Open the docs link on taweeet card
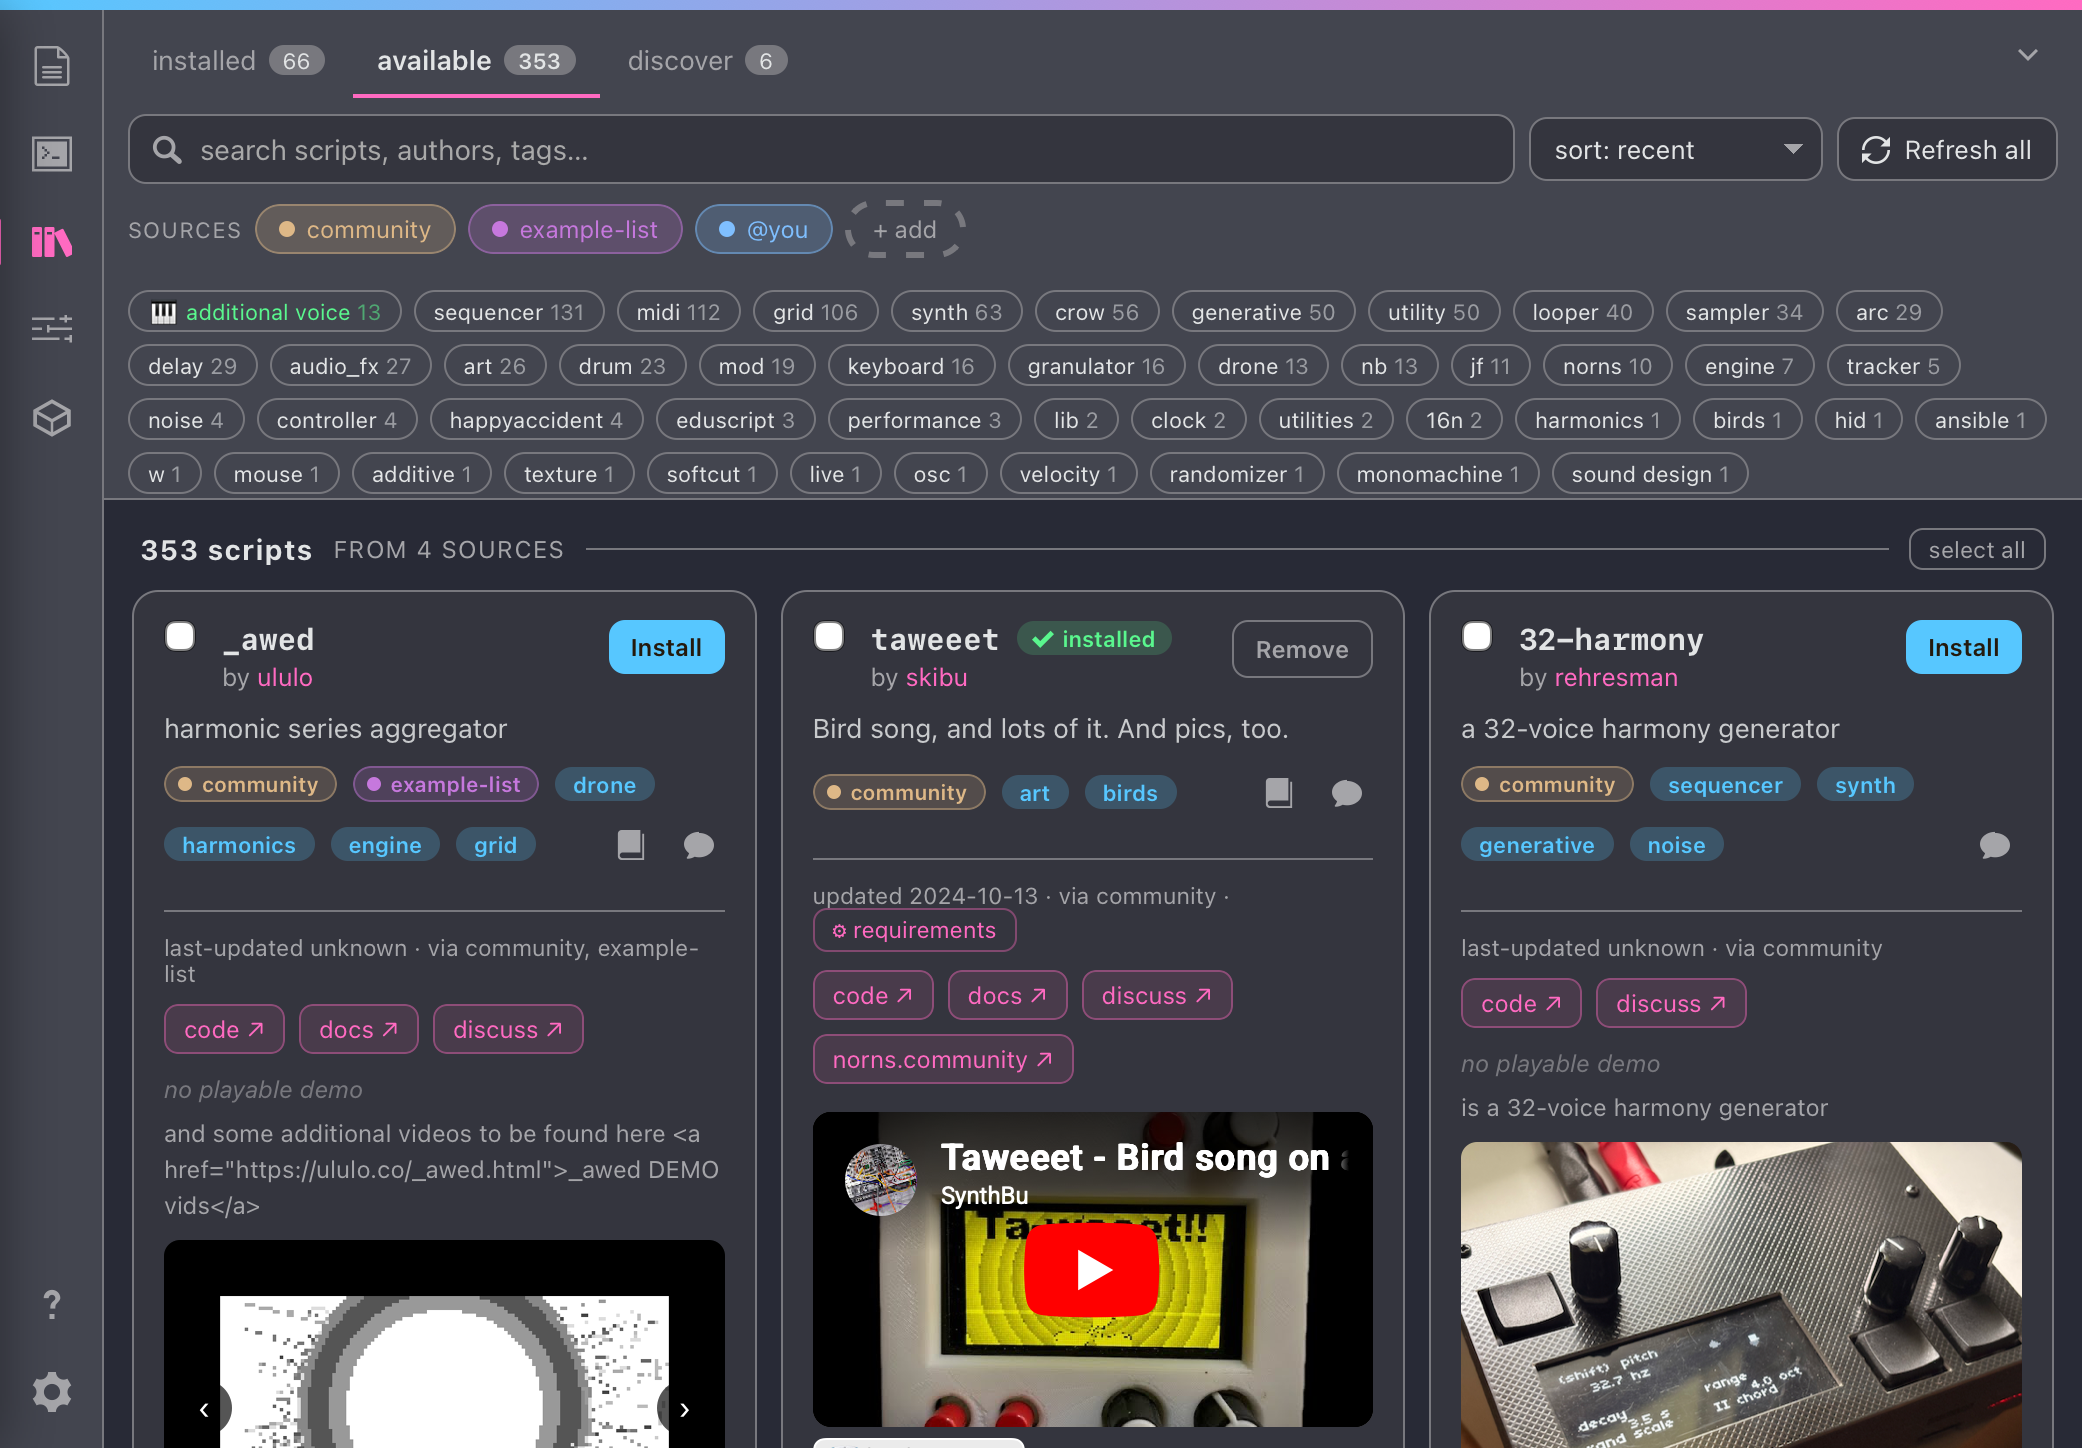Viewport: 2082px width, 1448px height. pos(1007,995)
